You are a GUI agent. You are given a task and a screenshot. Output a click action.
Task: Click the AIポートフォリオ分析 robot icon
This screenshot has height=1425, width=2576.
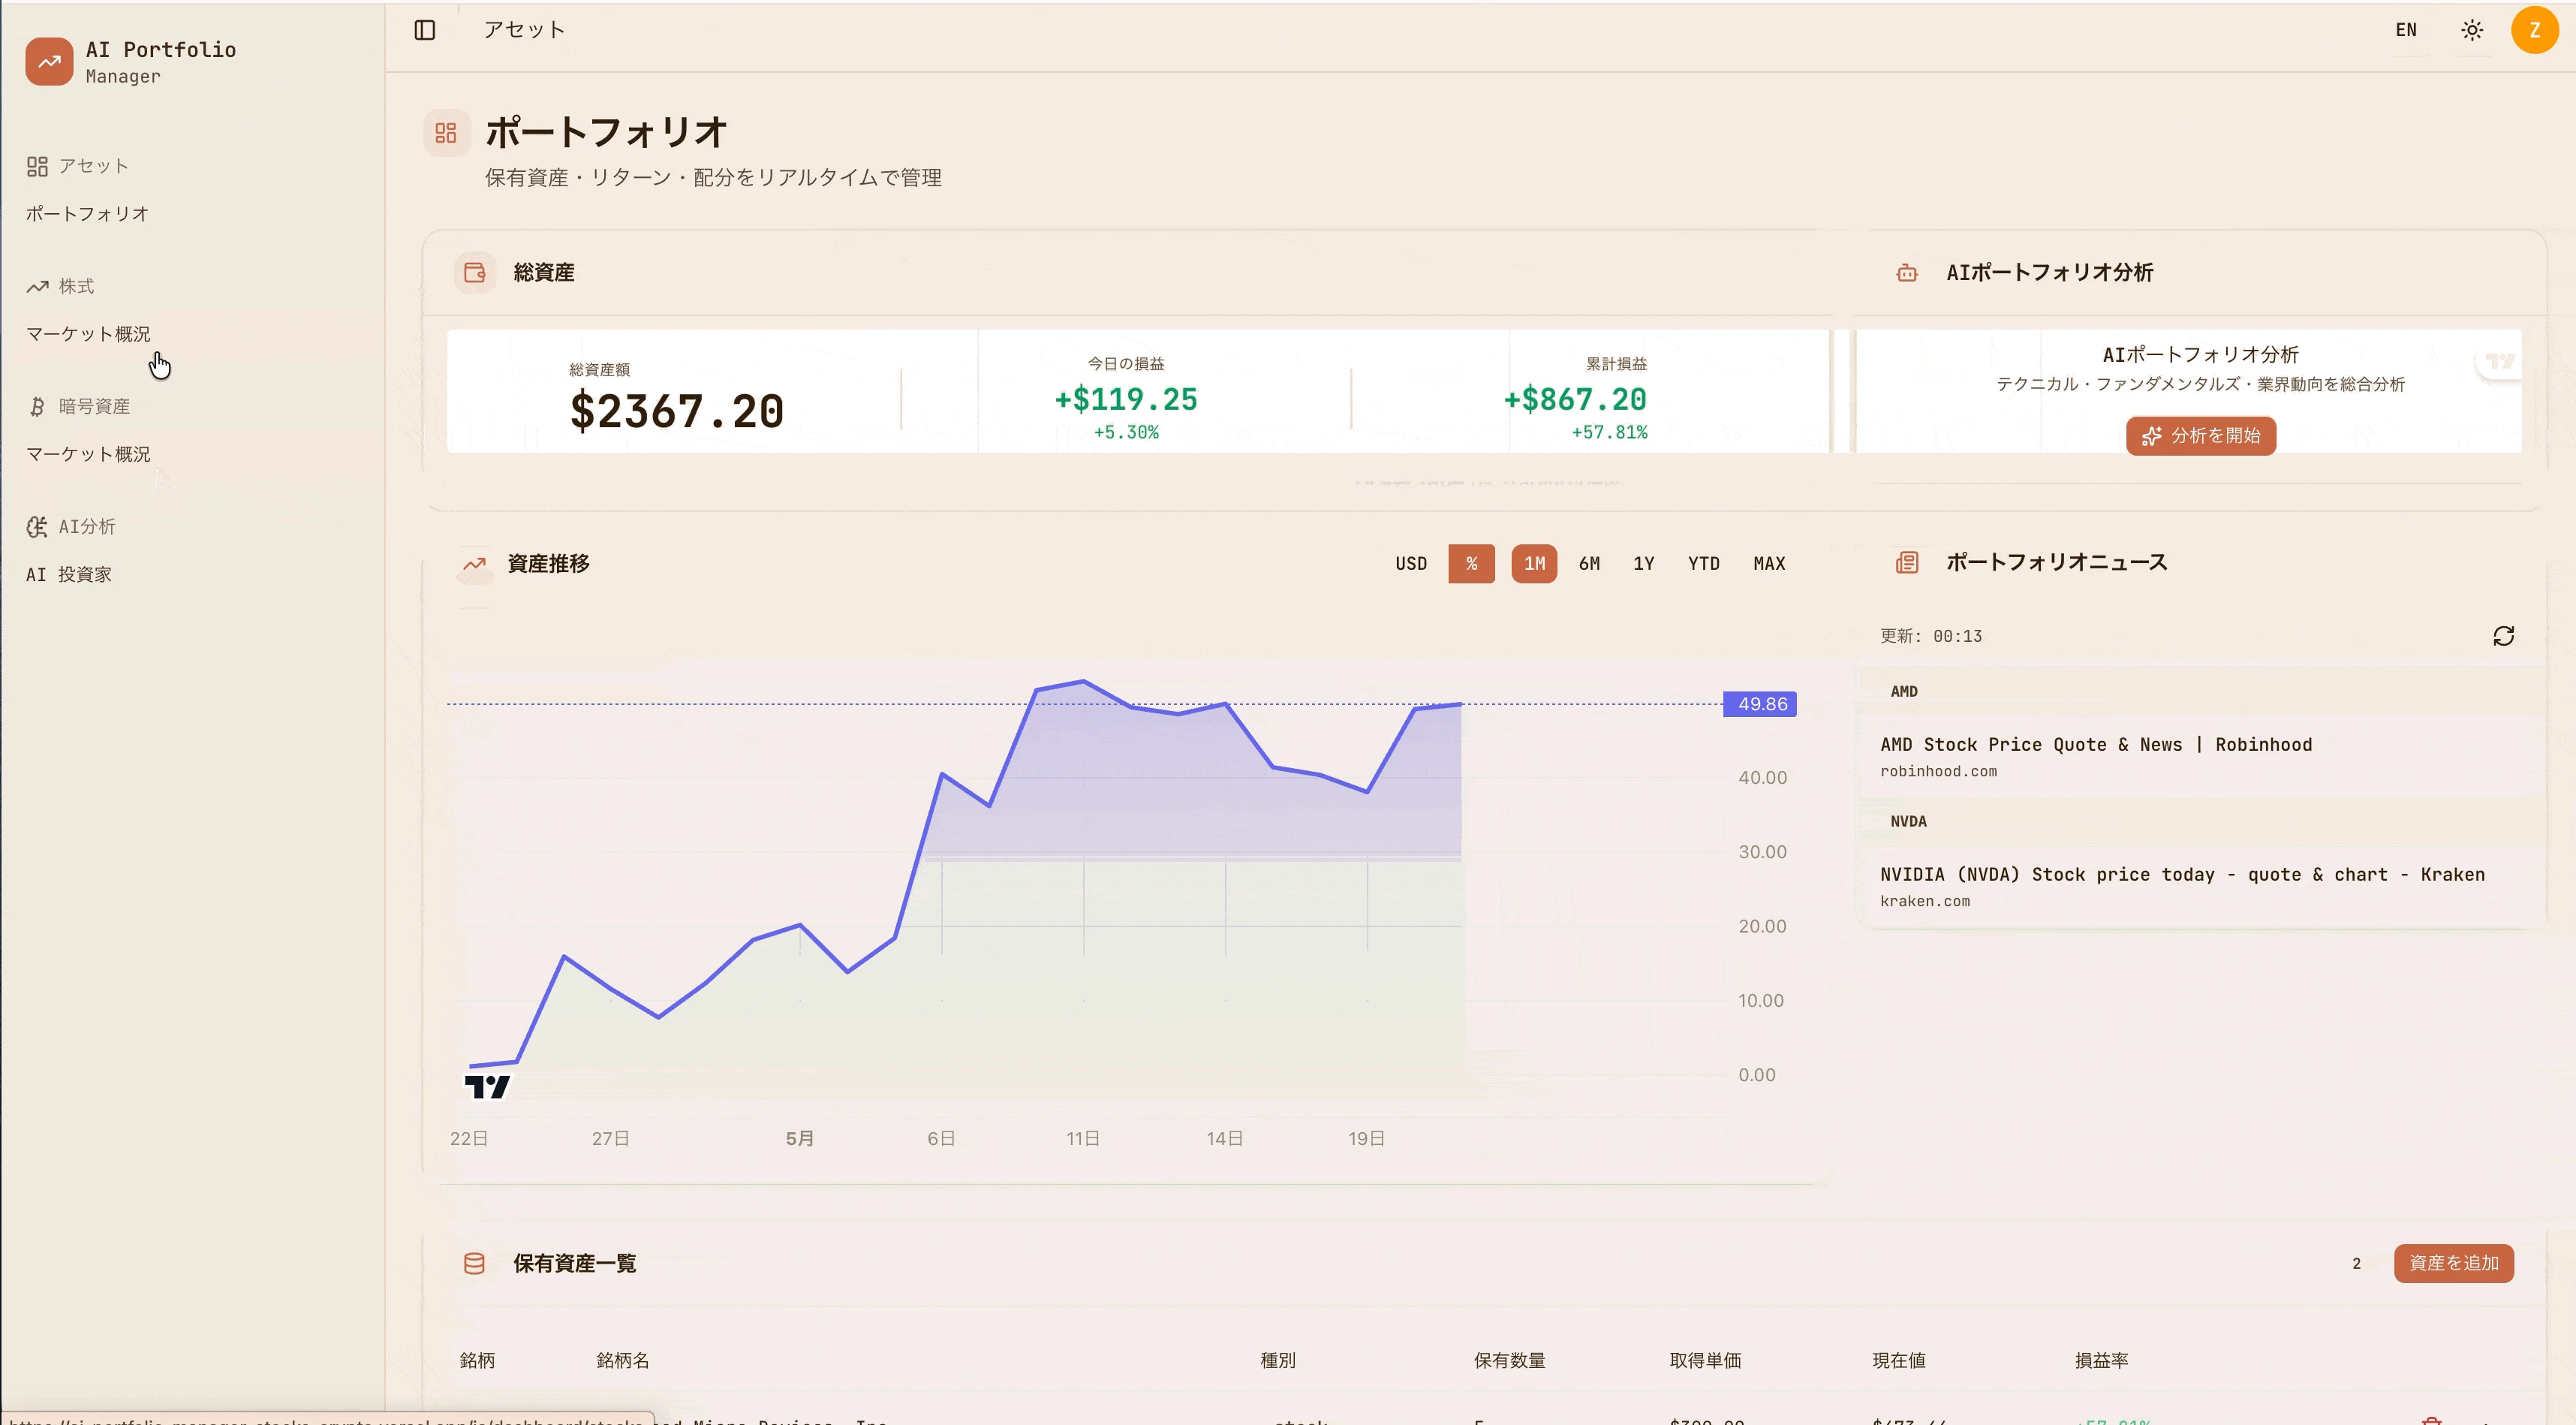[1907, 272]
